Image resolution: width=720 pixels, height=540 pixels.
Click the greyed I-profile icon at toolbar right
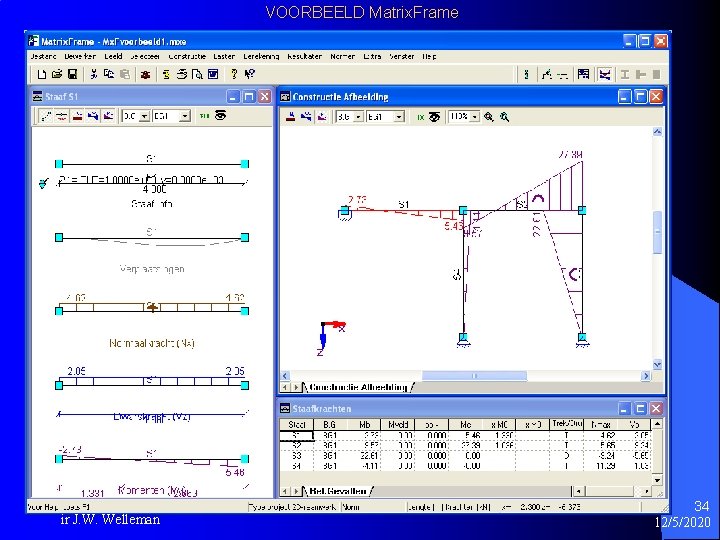[624, 74]
